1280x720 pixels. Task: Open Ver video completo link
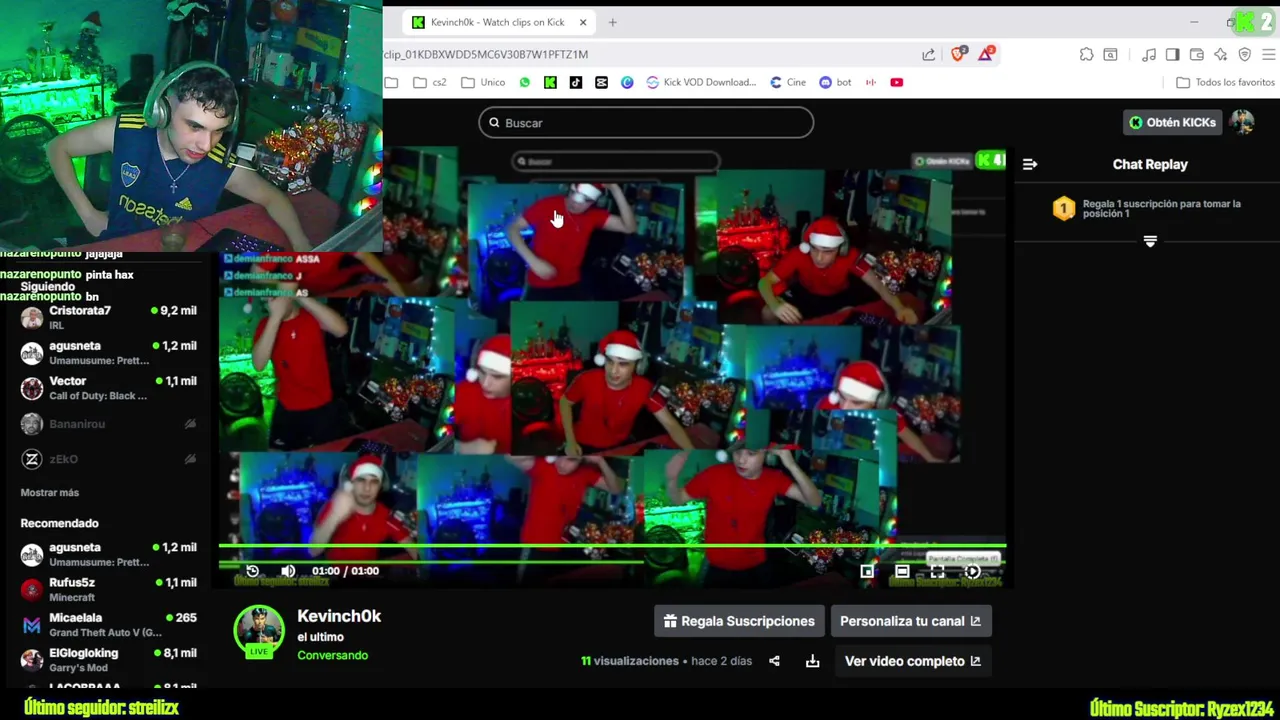coord(912,661)
